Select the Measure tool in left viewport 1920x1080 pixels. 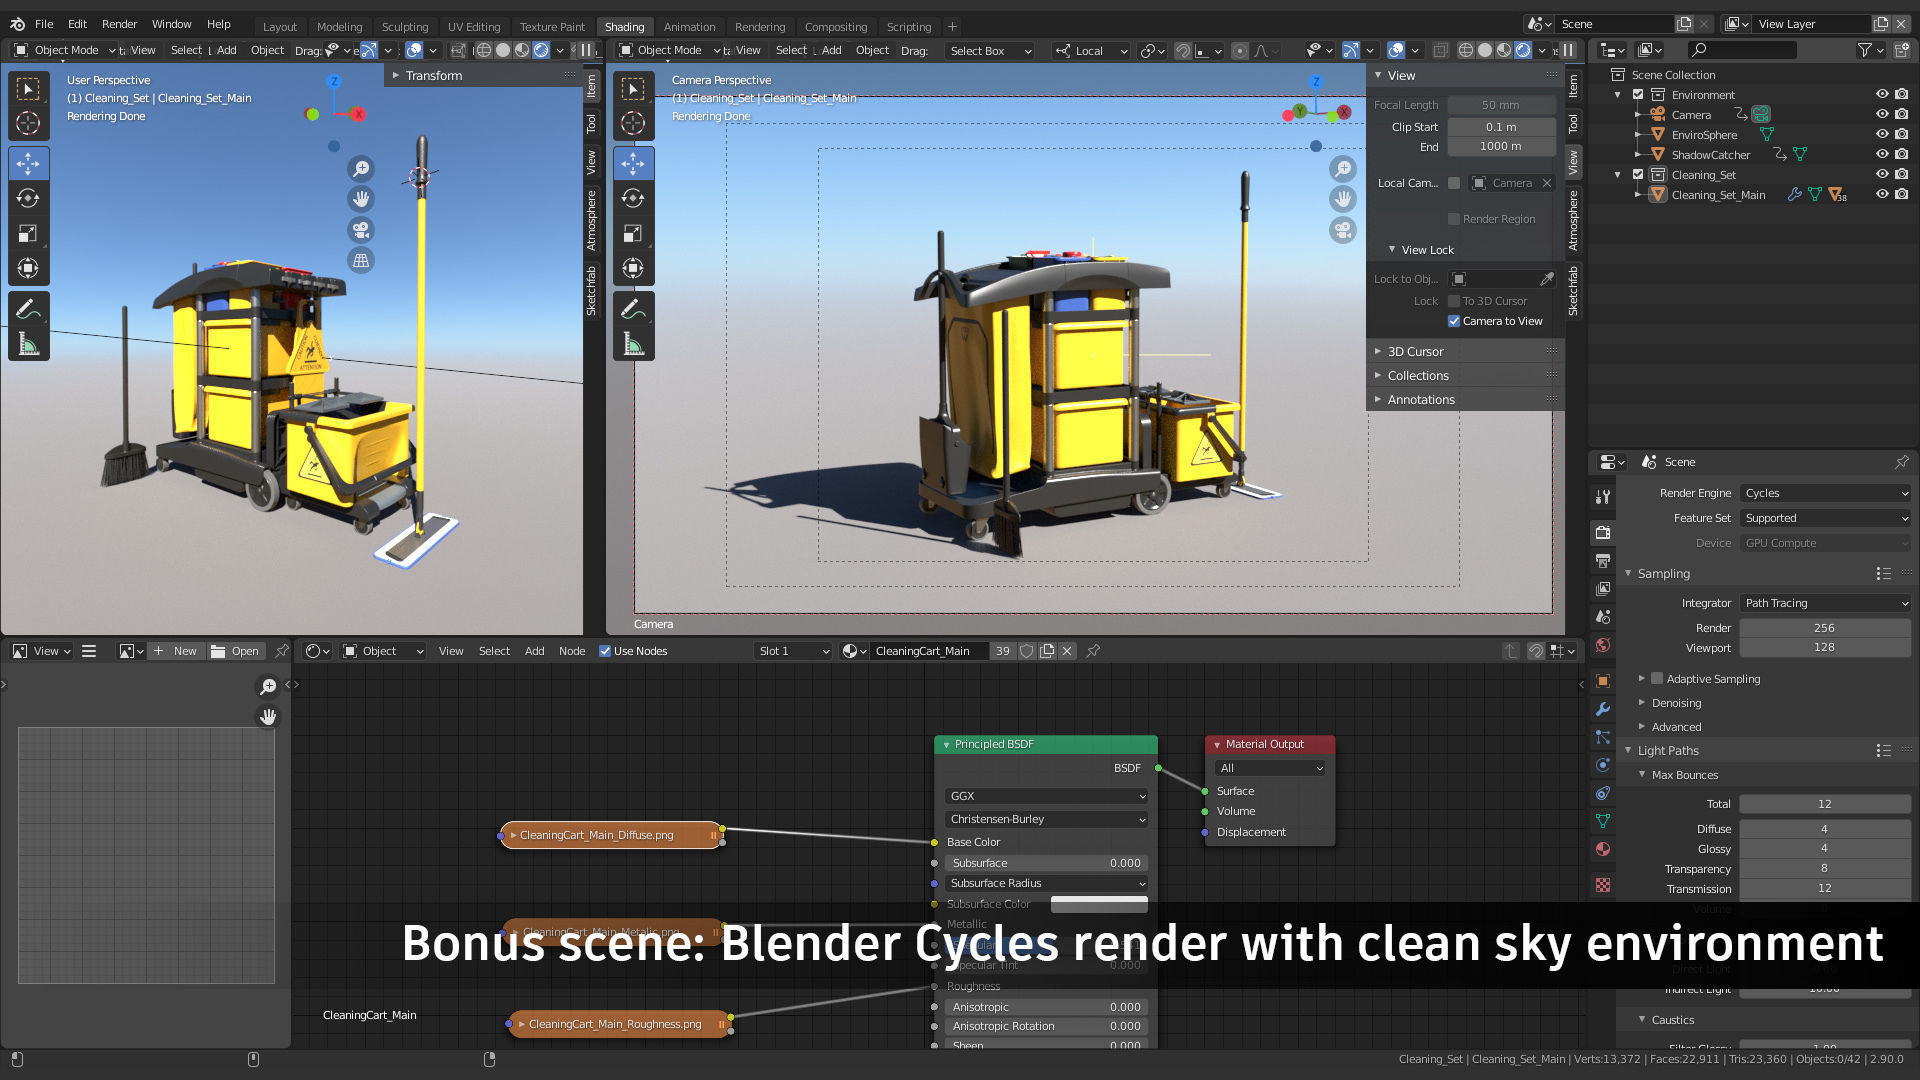point(28,345)
